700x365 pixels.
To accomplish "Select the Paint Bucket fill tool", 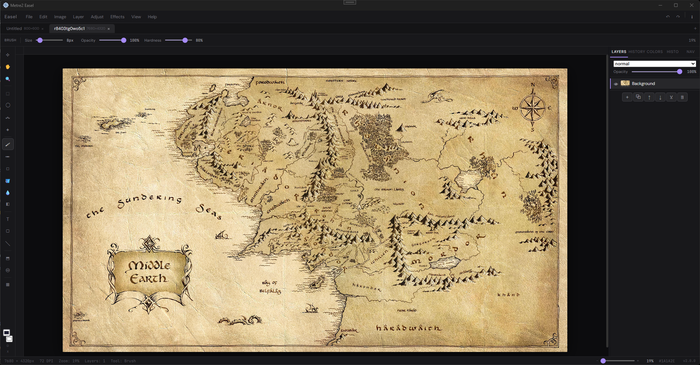I will 8,181.
